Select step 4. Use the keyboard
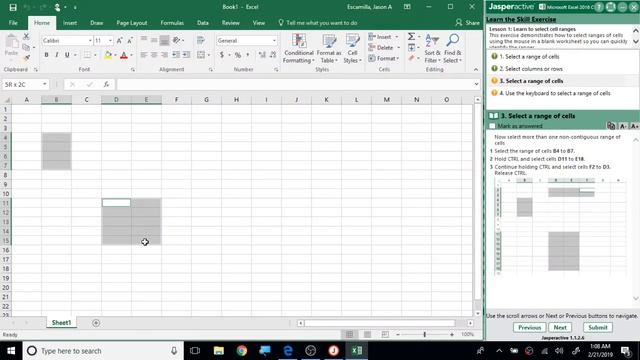This screenshot has width=640, height=360. (x=554, y=93)
